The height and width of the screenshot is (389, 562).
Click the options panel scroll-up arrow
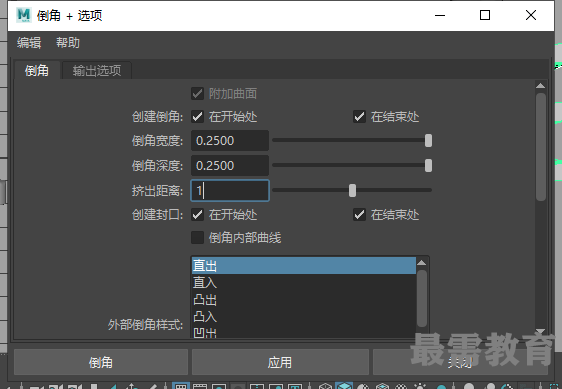click(x=540, y=86)
